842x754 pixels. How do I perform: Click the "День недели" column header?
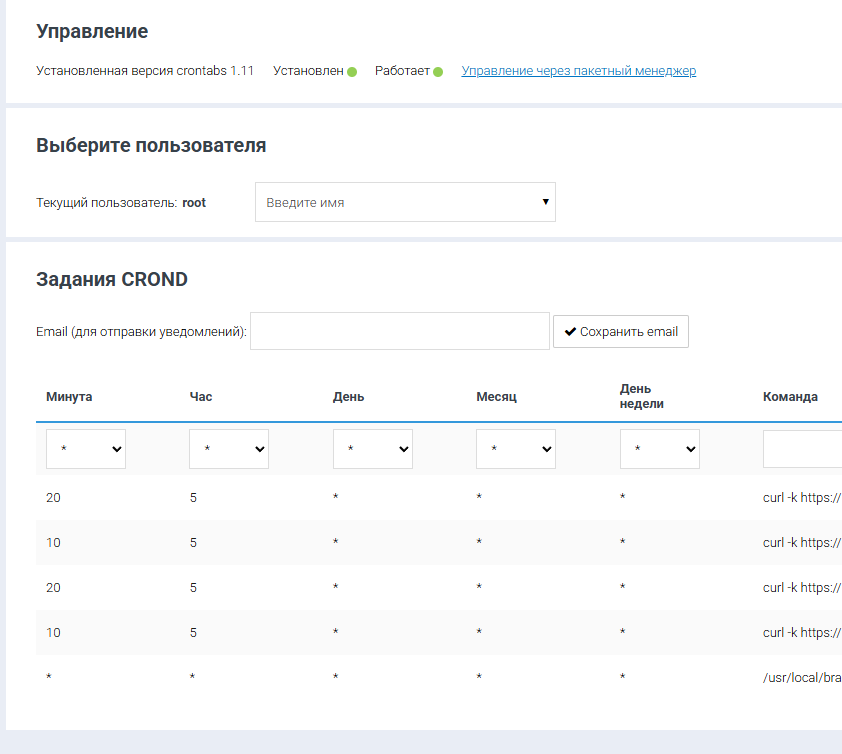(x=642, y=396)
